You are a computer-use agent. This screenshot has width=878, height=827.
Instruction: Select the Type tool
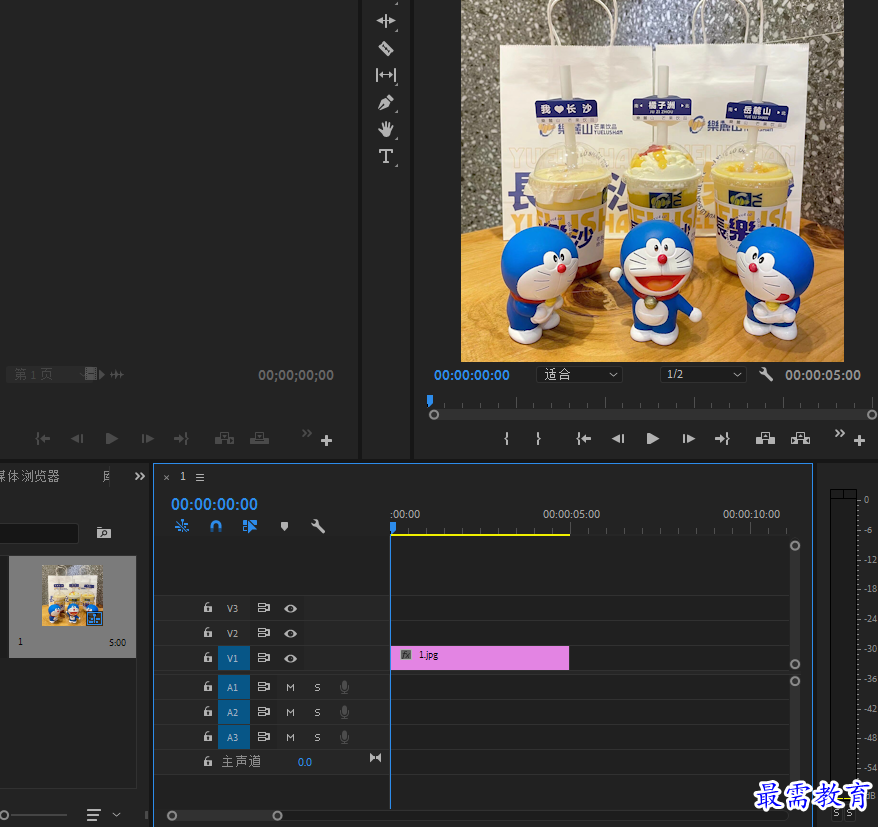point(386,156)
